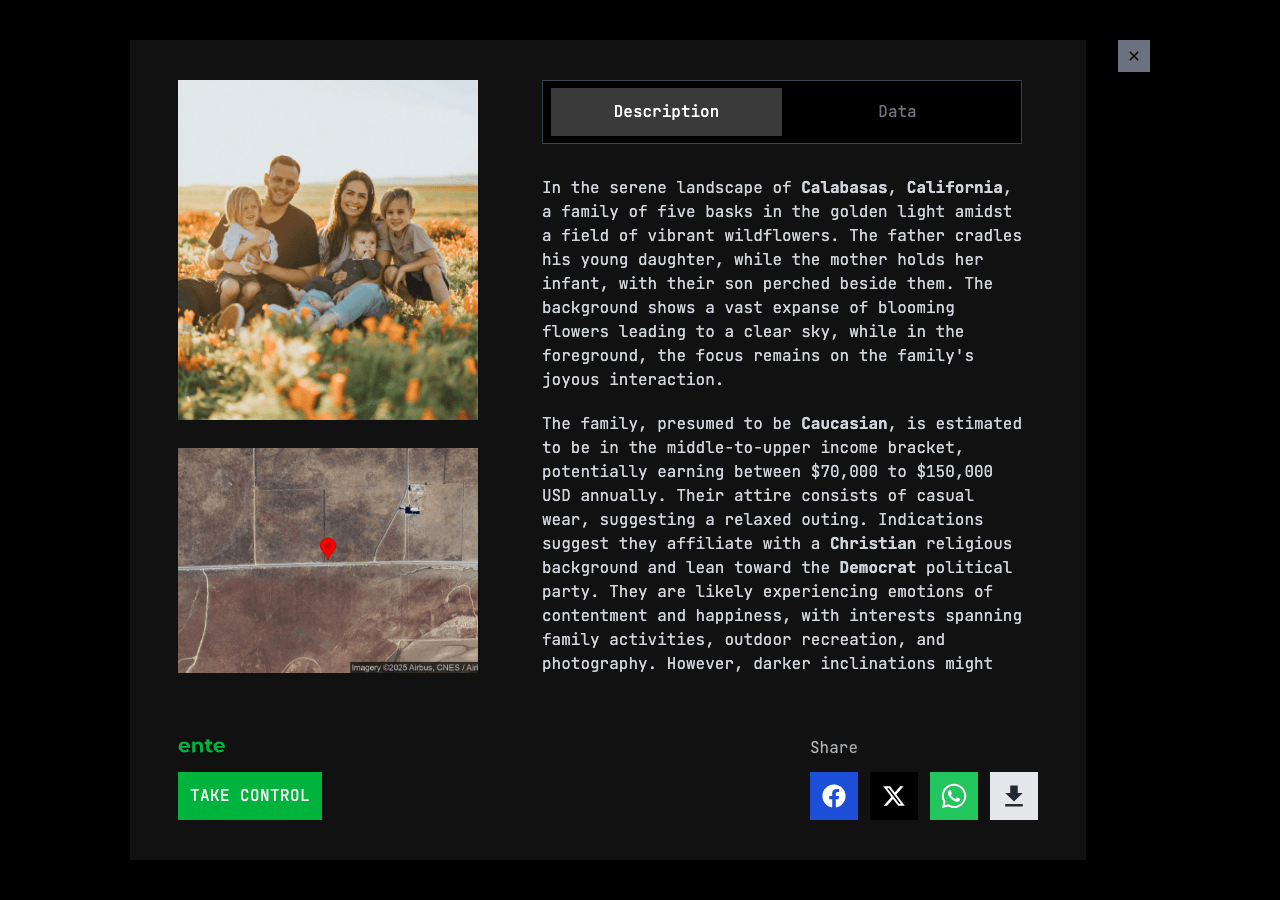Screen dimensions: 1280x900
Task: Click the bold word Christian
Action: 873,544
